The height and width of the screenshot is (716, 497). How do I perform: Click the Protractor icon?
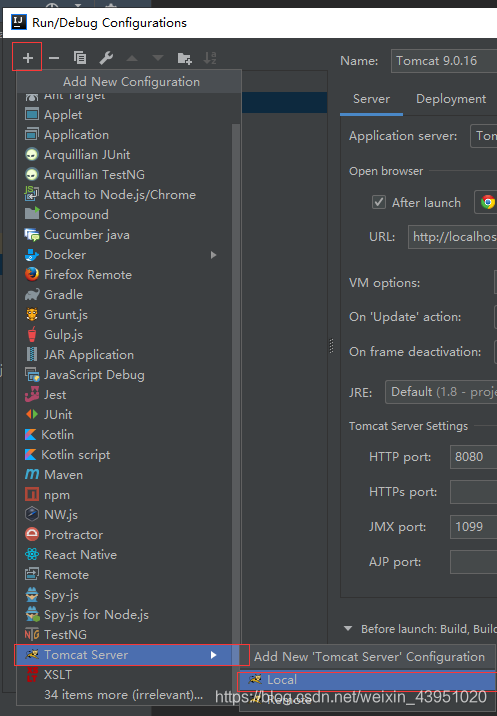32,534
